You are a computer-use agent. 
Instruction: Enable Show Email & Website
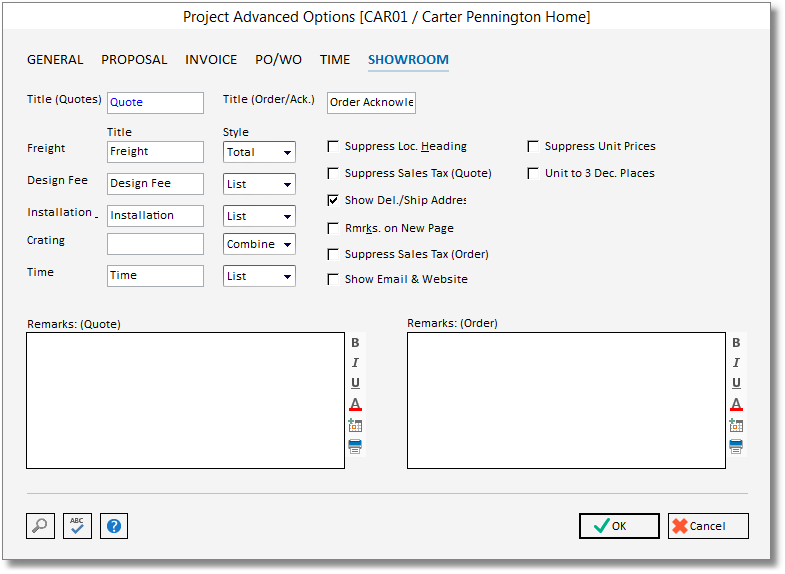[x=333, y=280]
